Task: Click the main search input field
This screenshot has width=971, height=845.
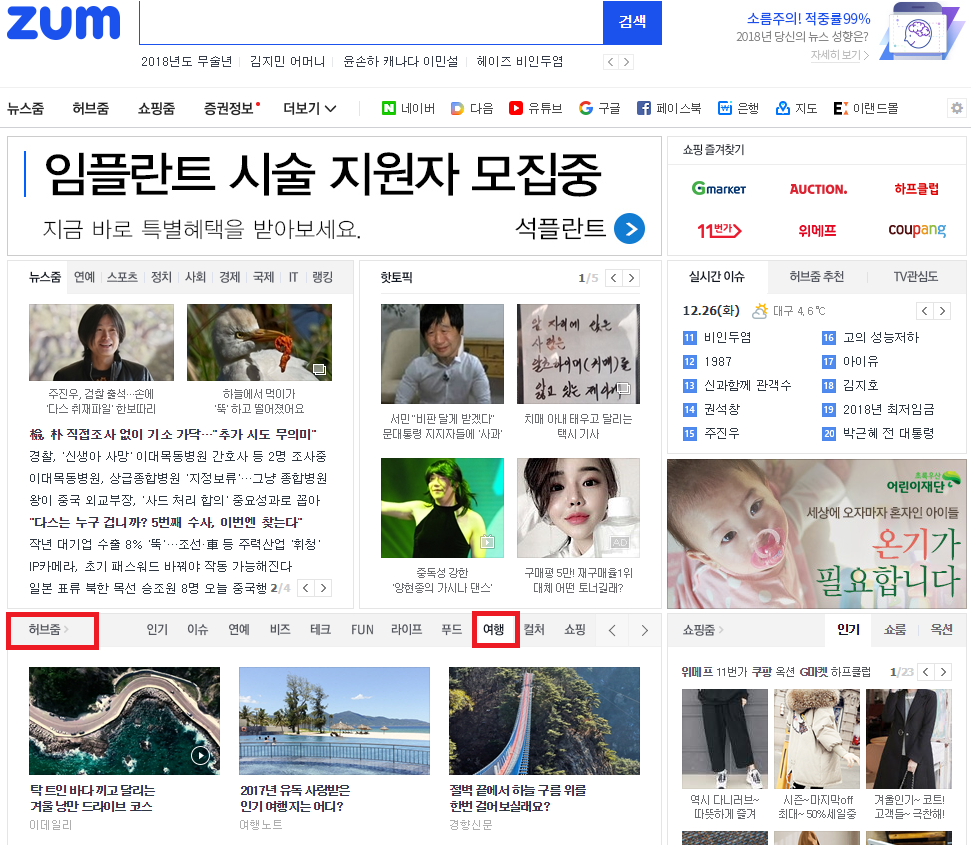Action: [370, 22]
